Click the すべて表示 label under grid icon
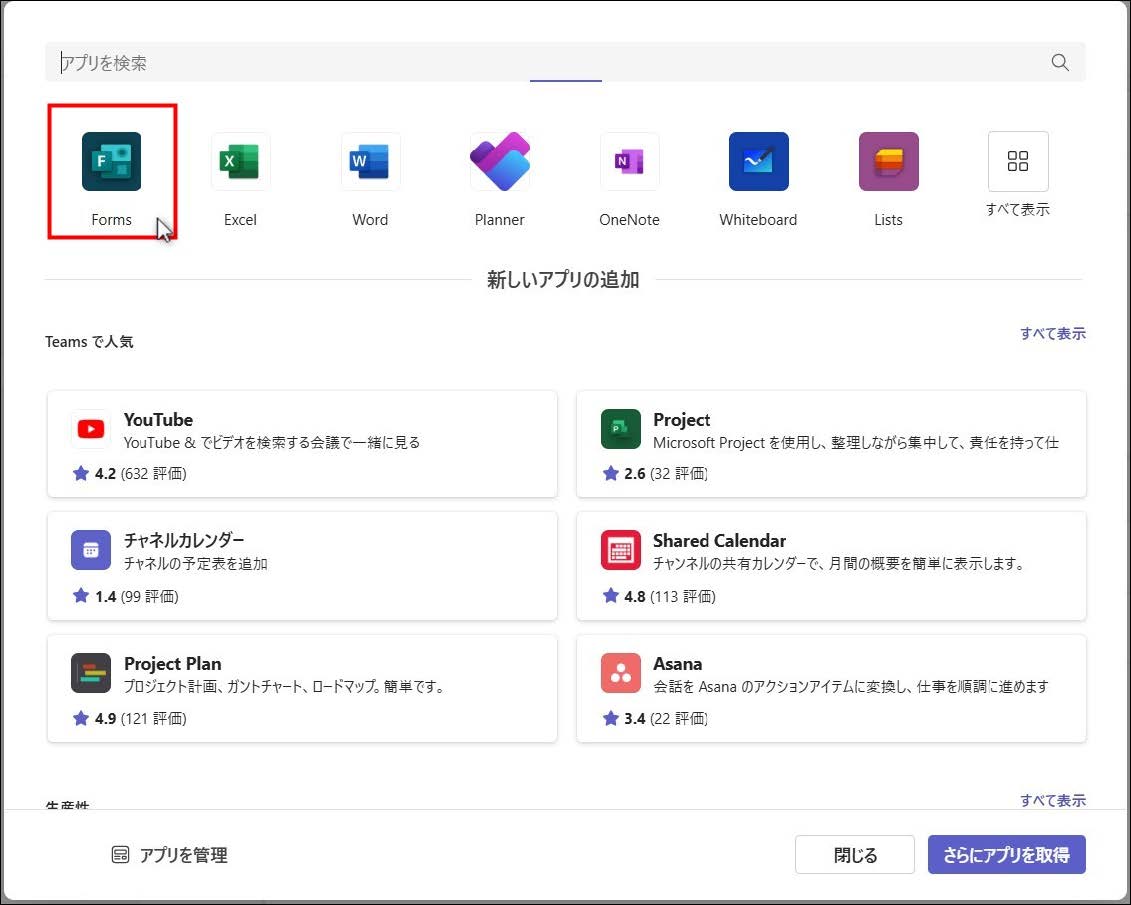1131x905 pixels. (1018, 210)
